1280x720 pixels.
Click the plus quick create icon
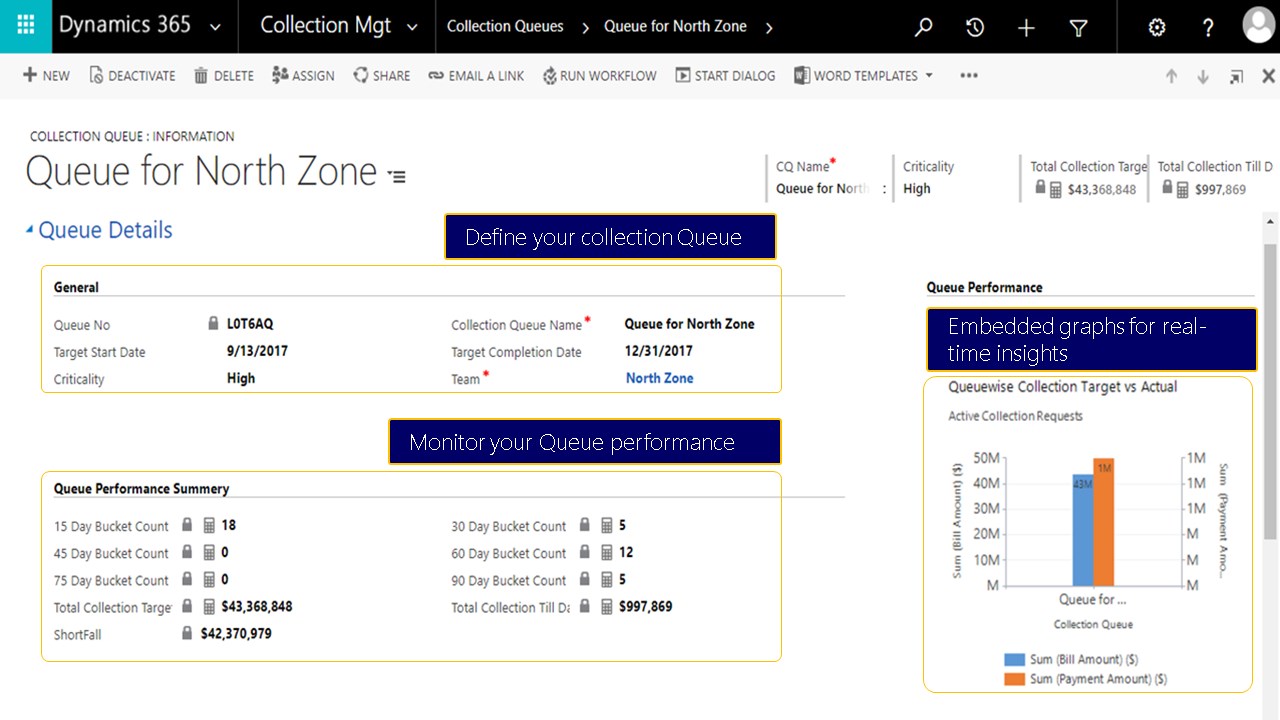tap(1026, 27)
